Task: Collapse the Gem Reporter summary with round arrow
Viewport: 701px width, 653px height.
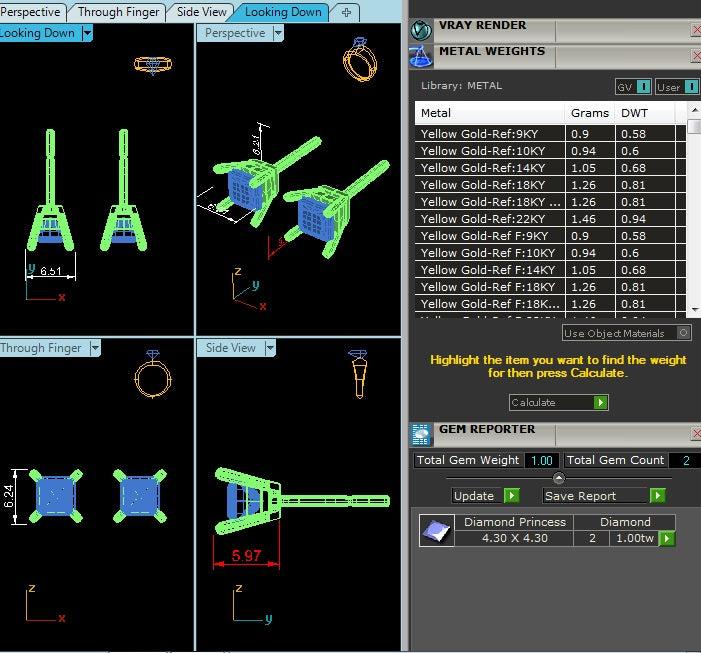Action: pos(559,478)
